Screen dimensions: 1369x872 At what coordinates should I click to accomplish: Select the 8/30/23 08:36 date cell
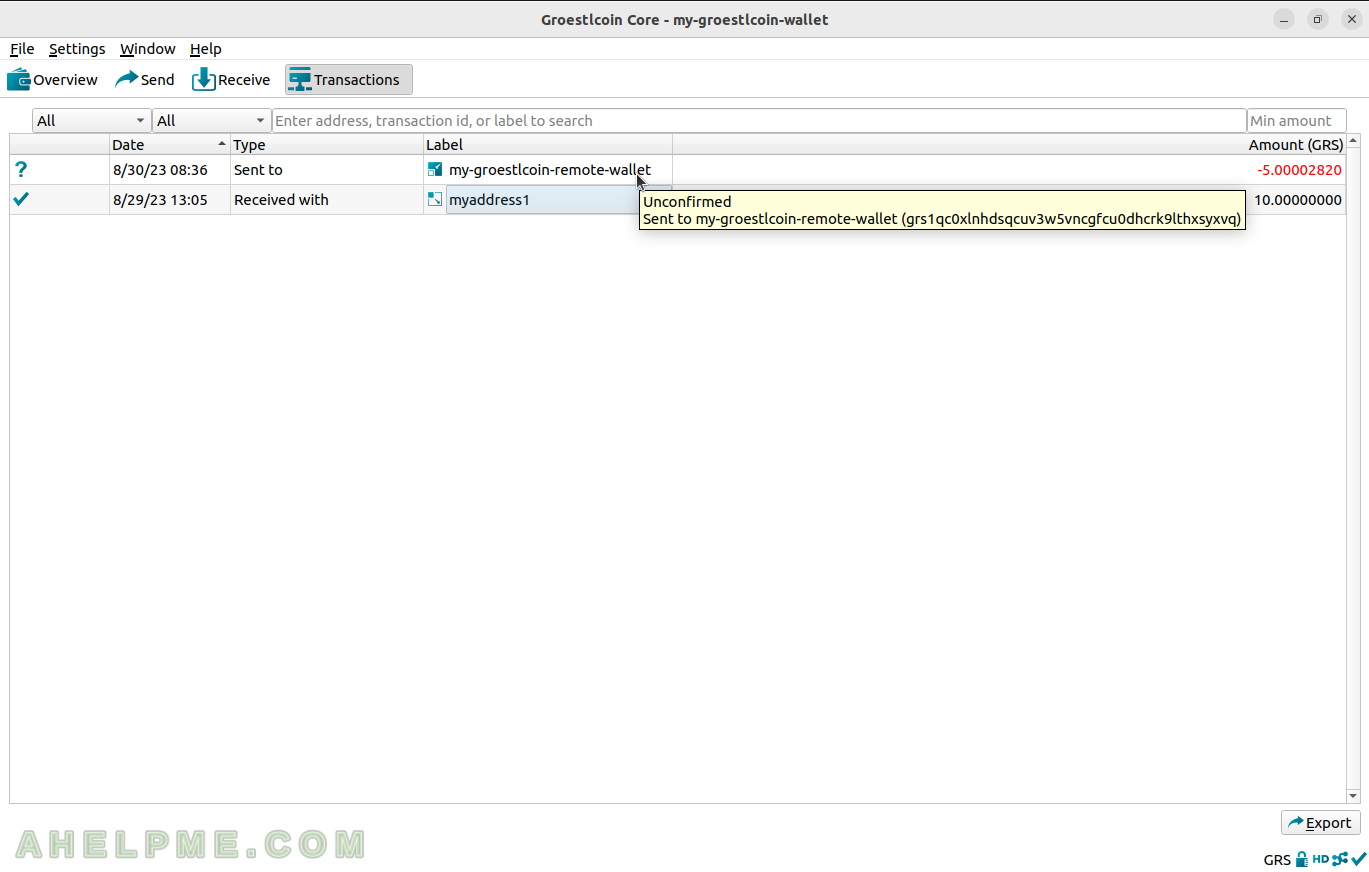pos(170,170)
